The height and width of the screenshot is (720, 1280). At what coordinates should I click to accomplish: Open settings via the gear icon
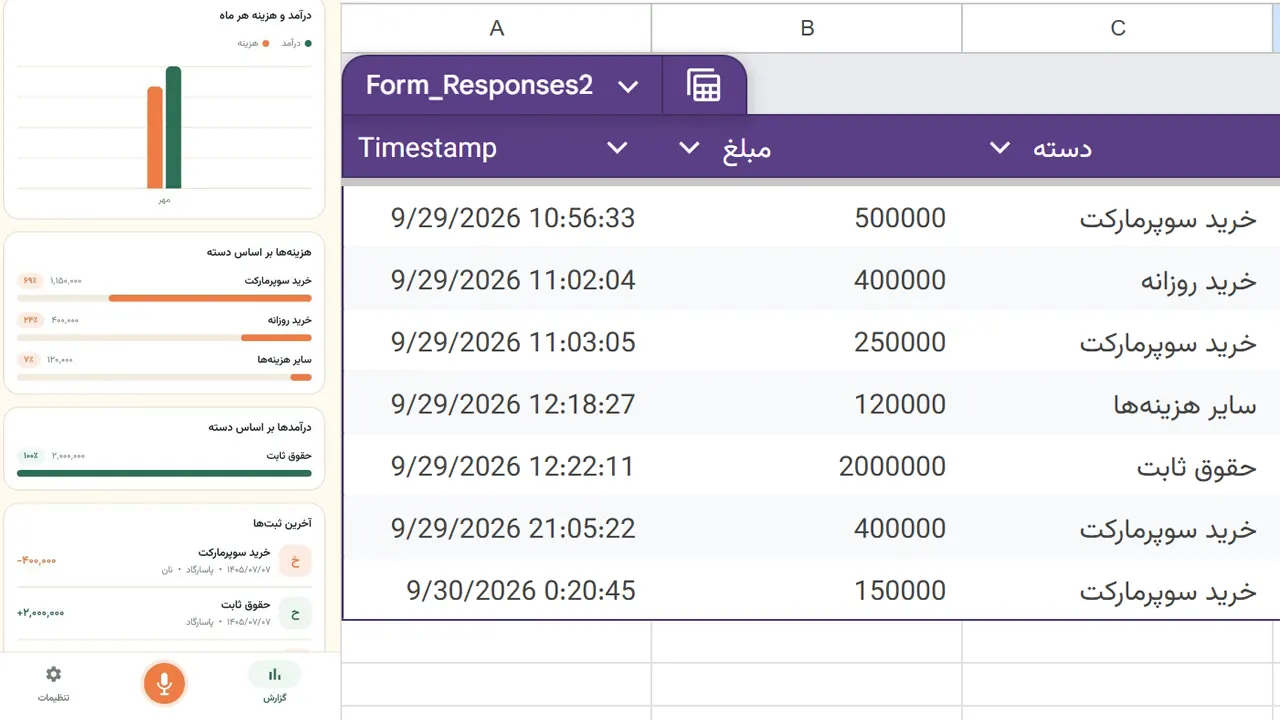click(x=54, y=674)
